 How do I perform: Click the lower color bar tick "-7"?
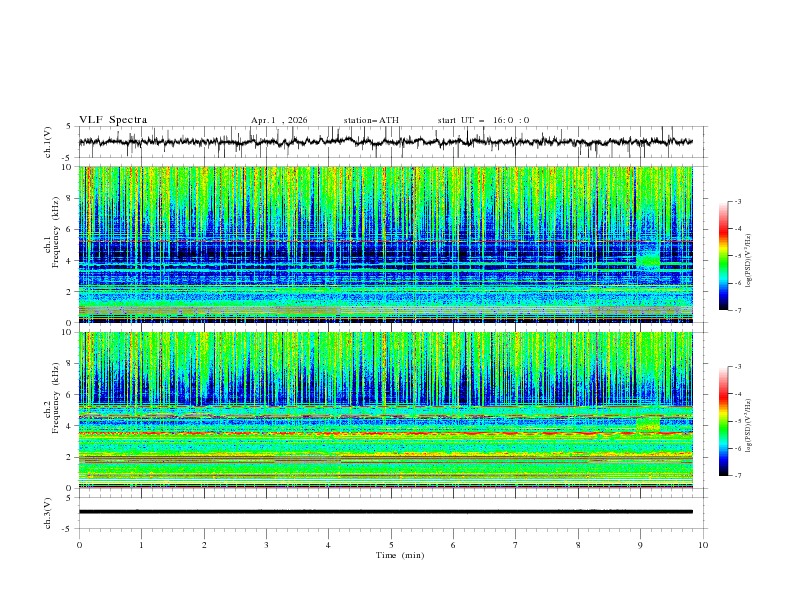[x=738, y=476]
